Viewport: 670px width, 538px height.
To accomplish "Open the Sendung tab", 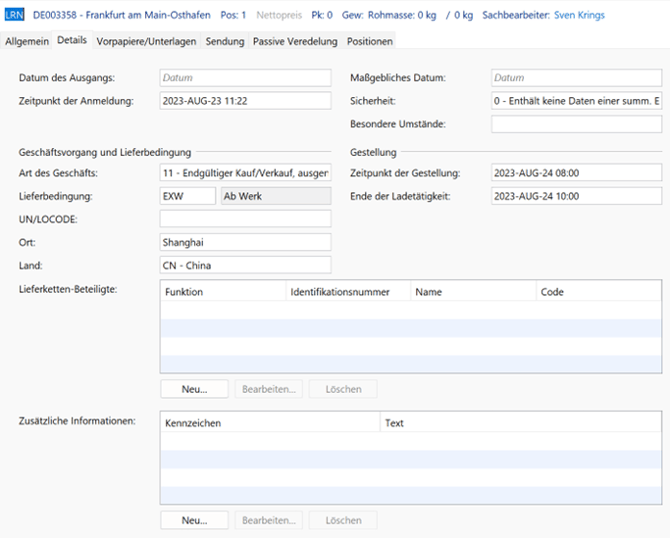I will (x=225, y=41).
